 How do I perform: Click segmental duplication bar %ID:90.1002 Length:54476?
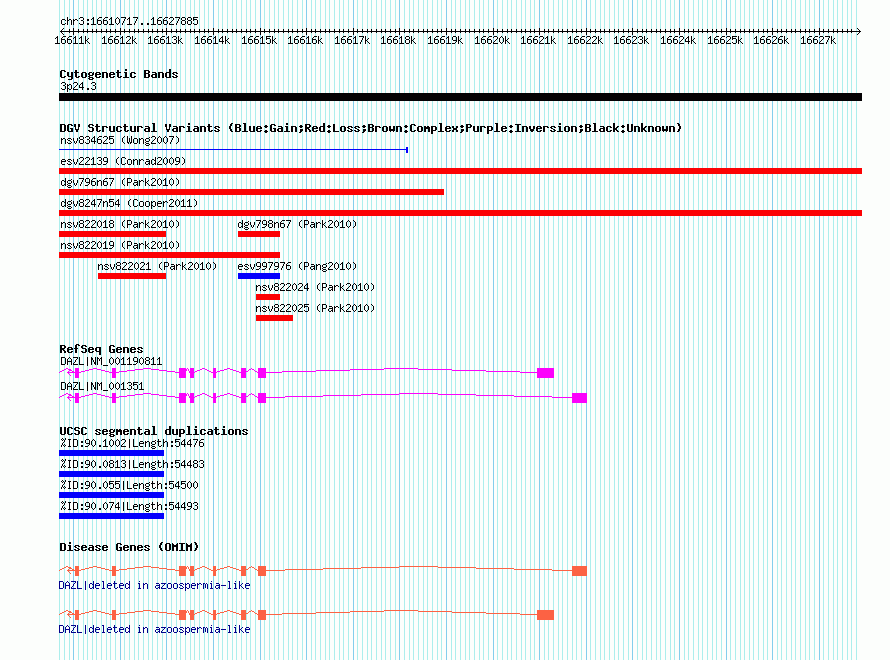point(111,453)
